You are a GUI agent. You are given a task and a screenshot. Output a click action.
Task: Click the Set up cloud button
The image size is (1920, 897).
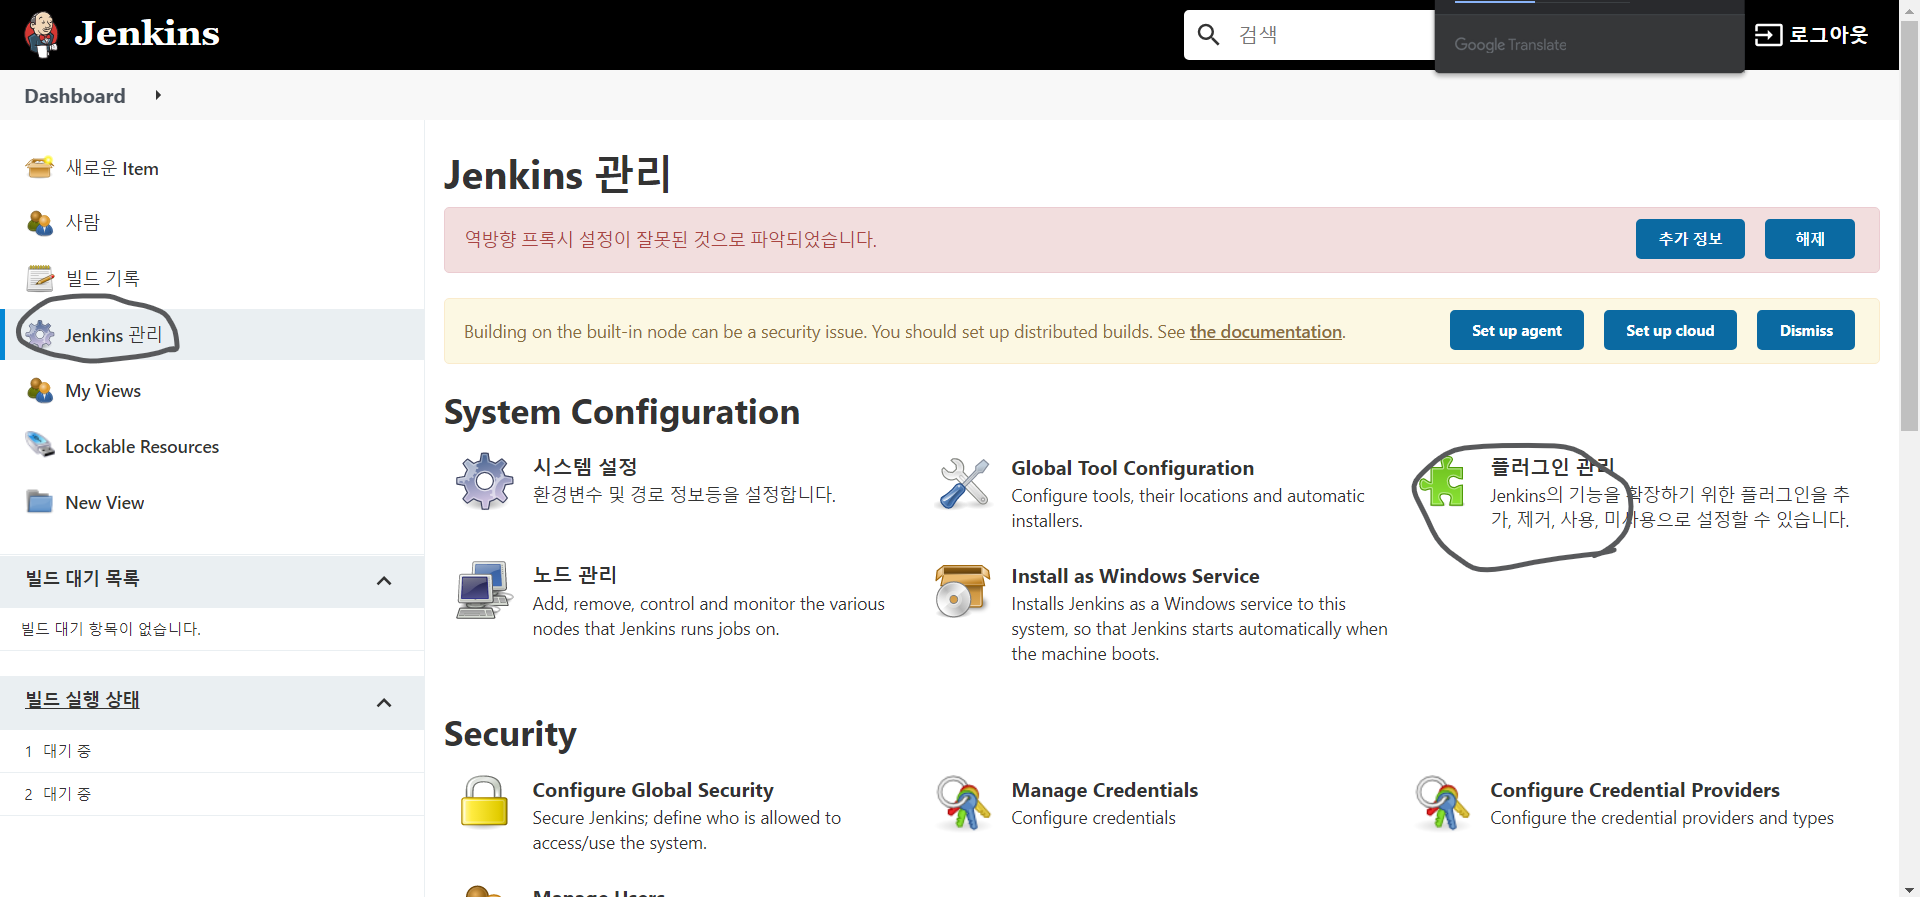pos(1670,330)
